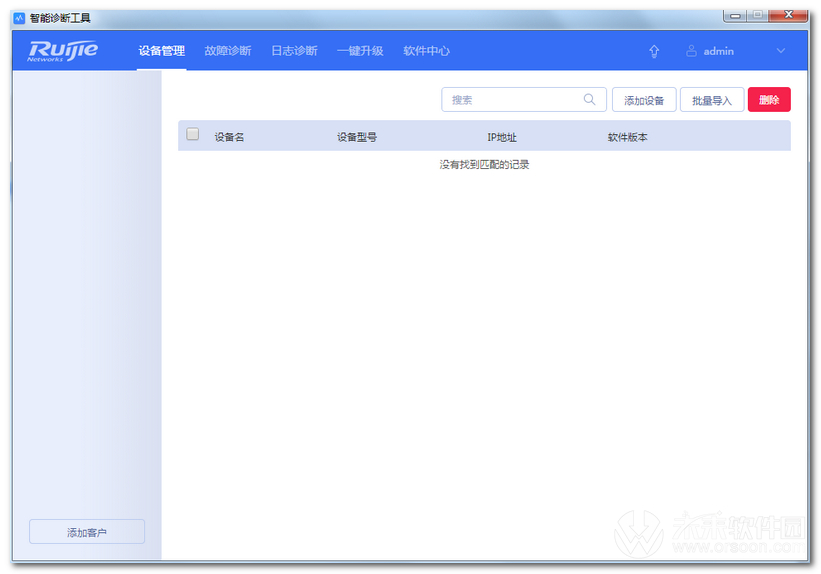Screen dimensions: 821x574
Task: Click the 设备名 column header
Action: pyautogui.click(x=229, y=137)
